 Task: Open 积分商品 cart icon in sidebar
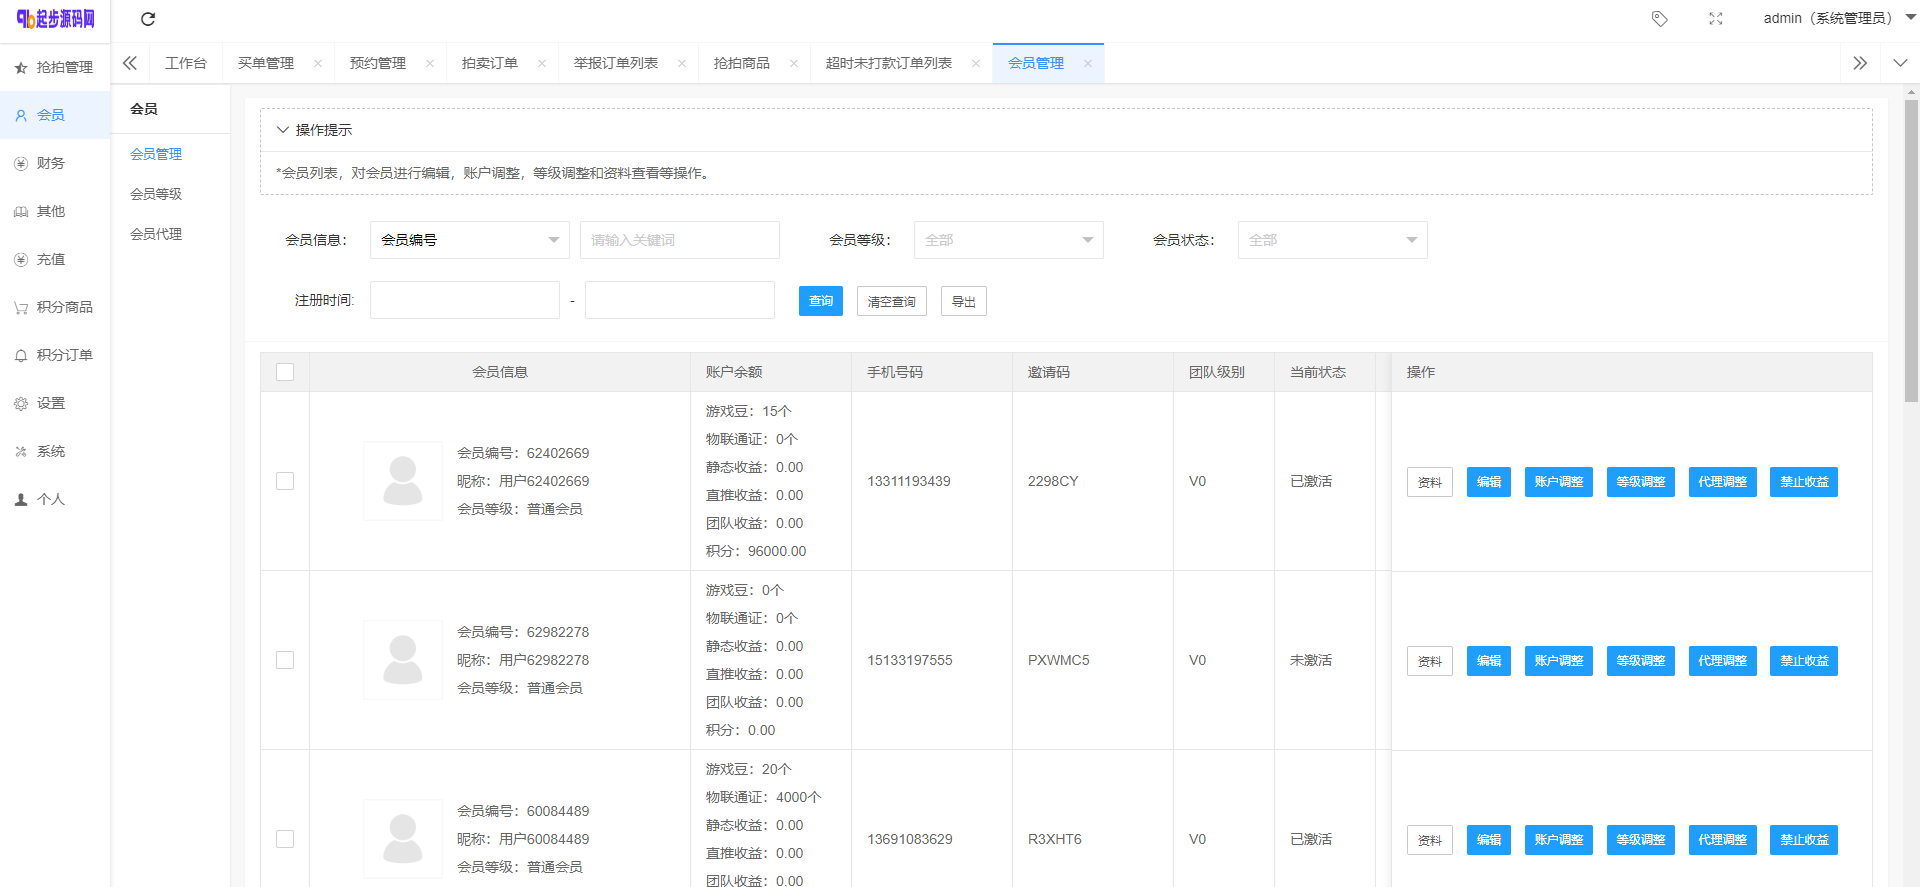point(21,308)
